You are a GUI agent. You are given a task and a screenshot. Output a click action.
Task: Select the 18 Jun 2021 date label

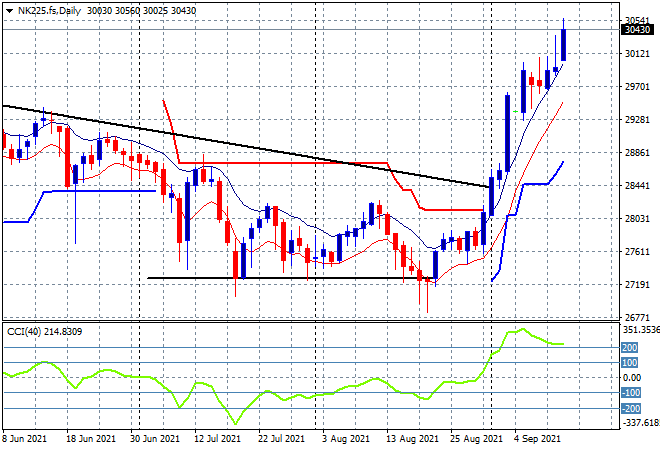(90, 439)
